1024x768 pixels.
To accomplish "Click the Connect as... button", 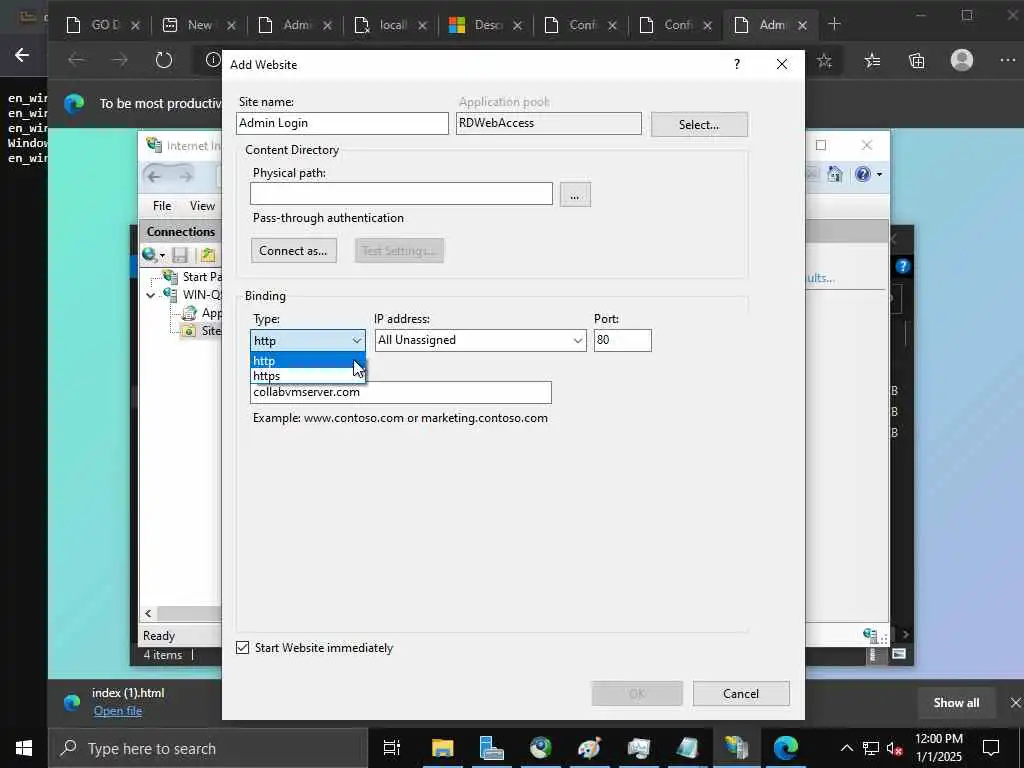I will tap(294, 251).
